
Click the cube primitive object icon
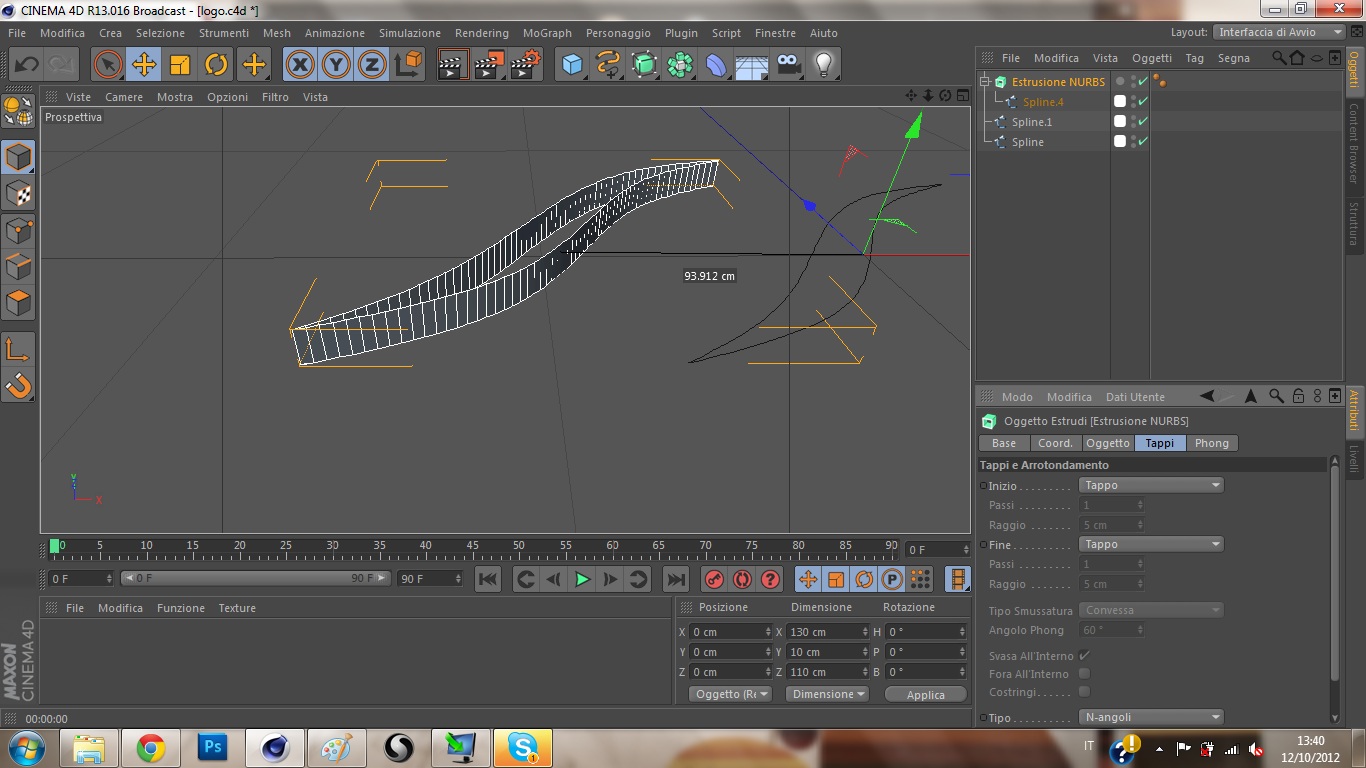pos(572,65)
